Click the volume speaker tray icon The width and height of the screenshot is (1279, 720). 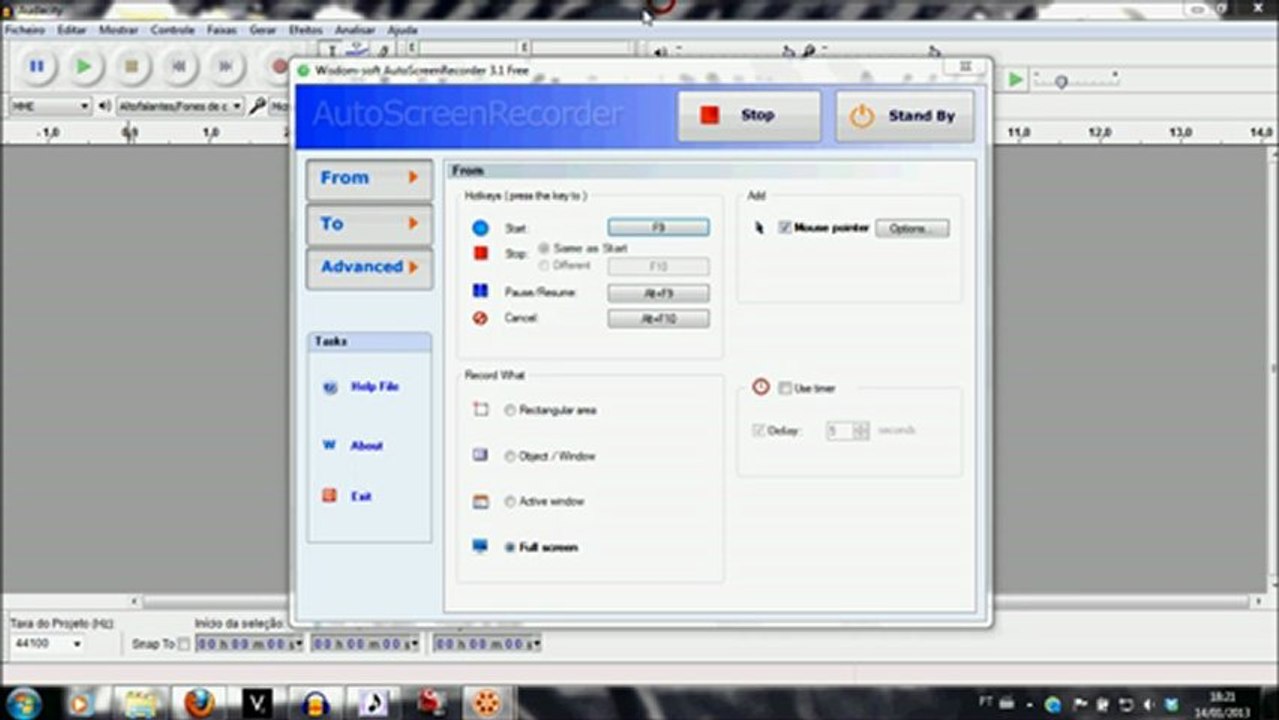1147,704
